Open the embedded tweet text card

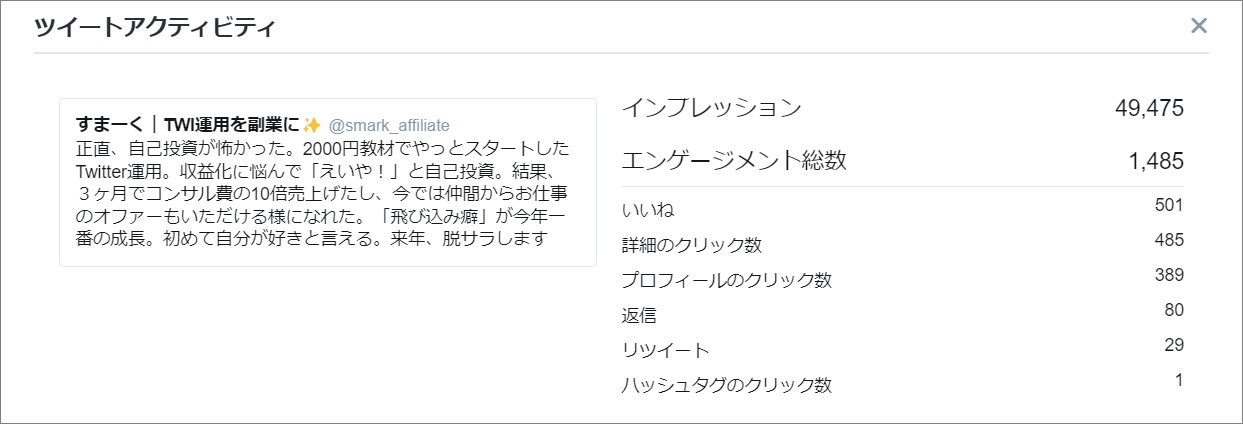tap(328, 182)
